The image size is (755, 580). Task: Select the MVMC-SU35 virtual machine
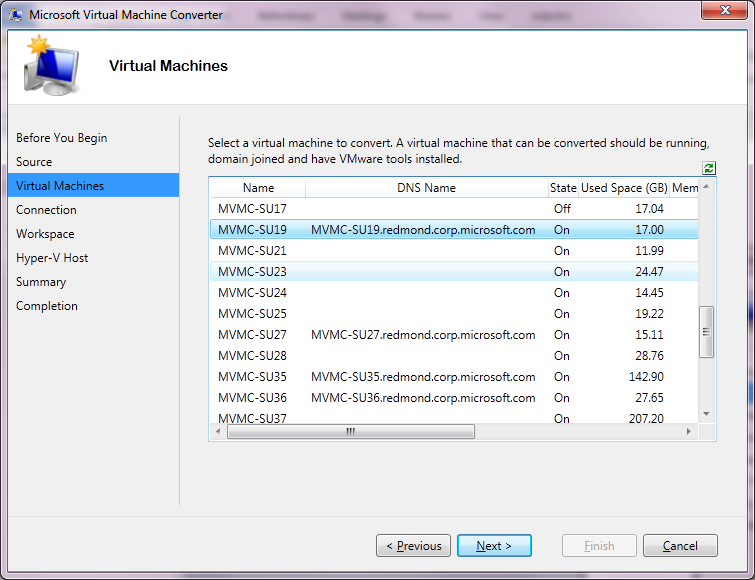(x=455, y=376)
